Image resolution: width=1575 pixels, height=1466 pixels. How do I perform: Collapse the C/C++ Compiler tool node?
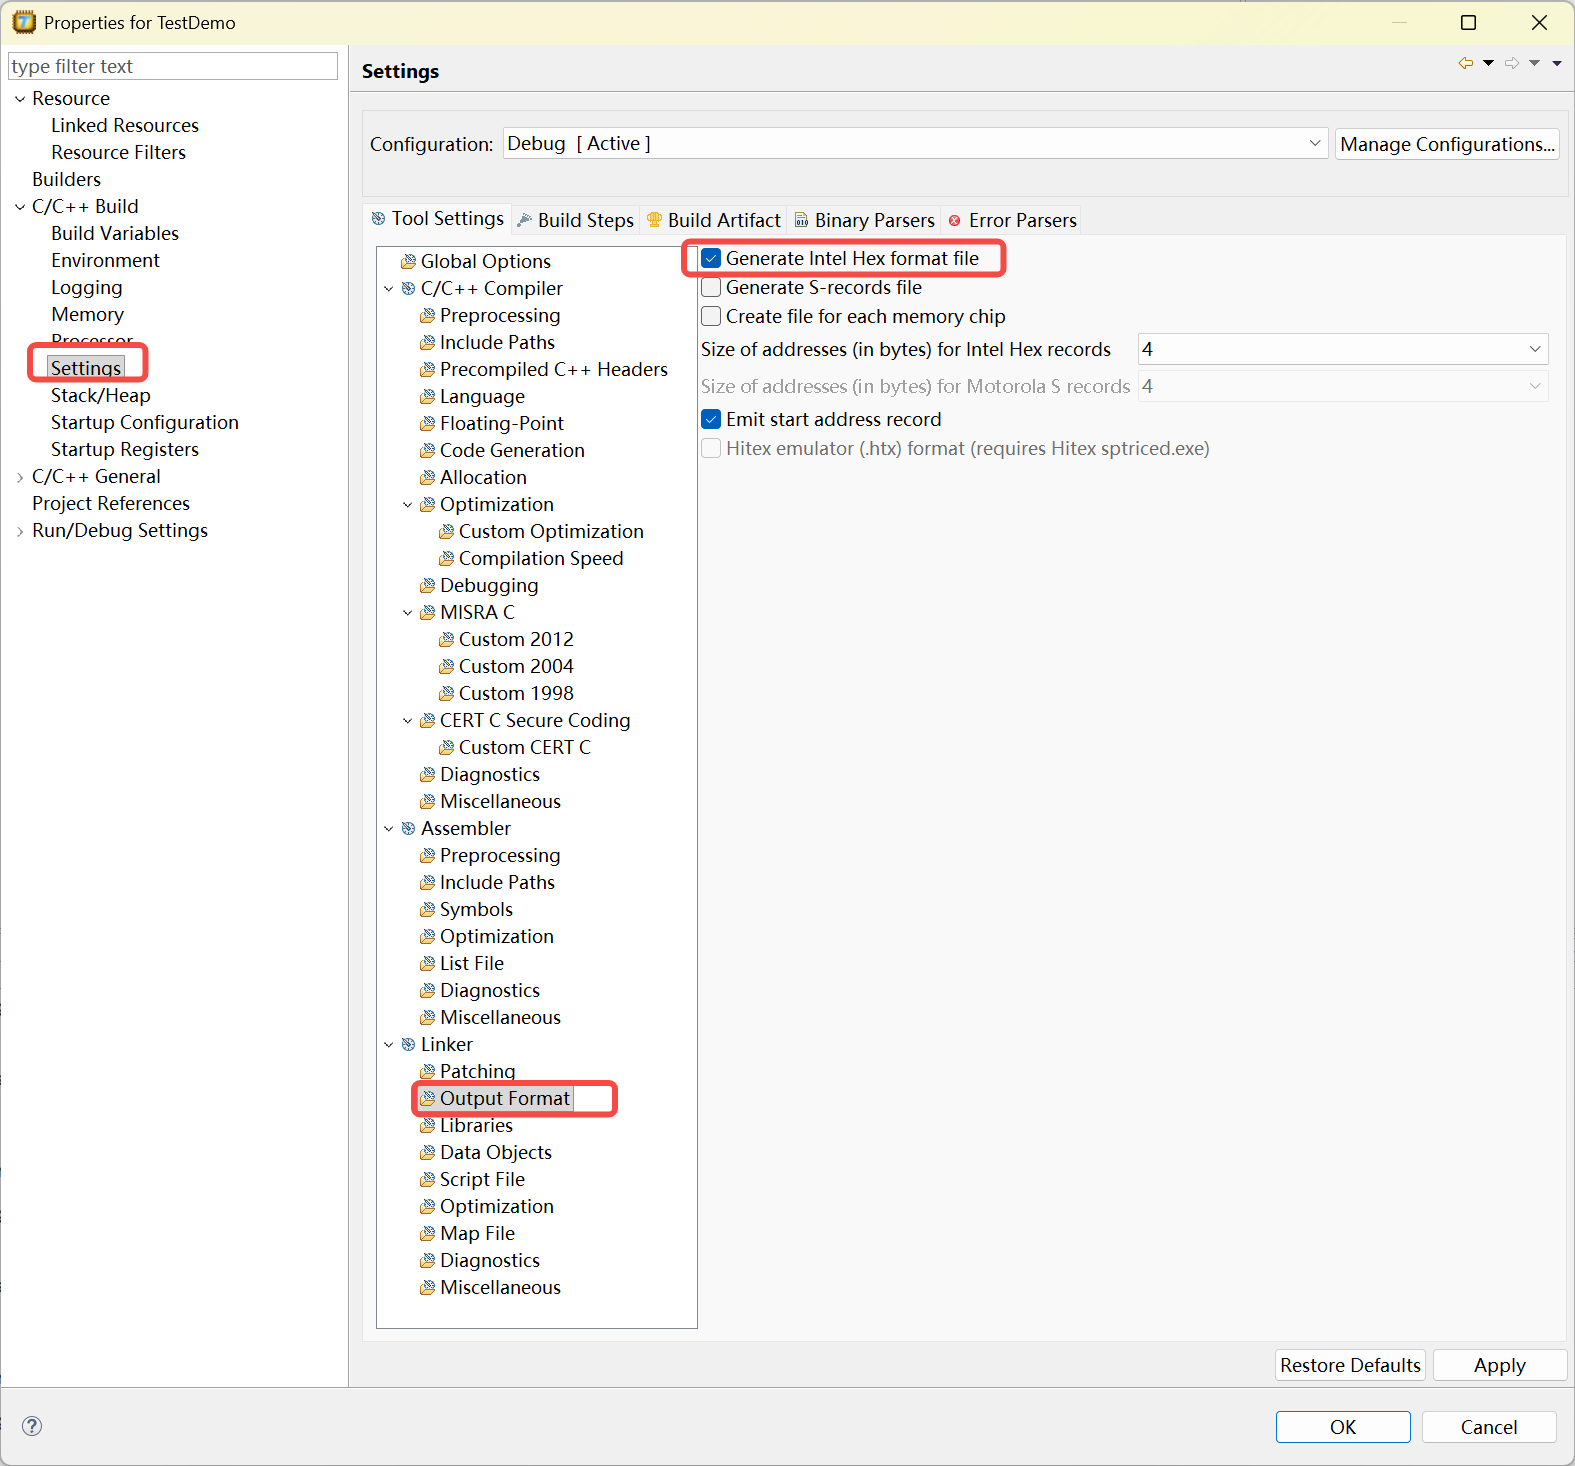(389, 289)
